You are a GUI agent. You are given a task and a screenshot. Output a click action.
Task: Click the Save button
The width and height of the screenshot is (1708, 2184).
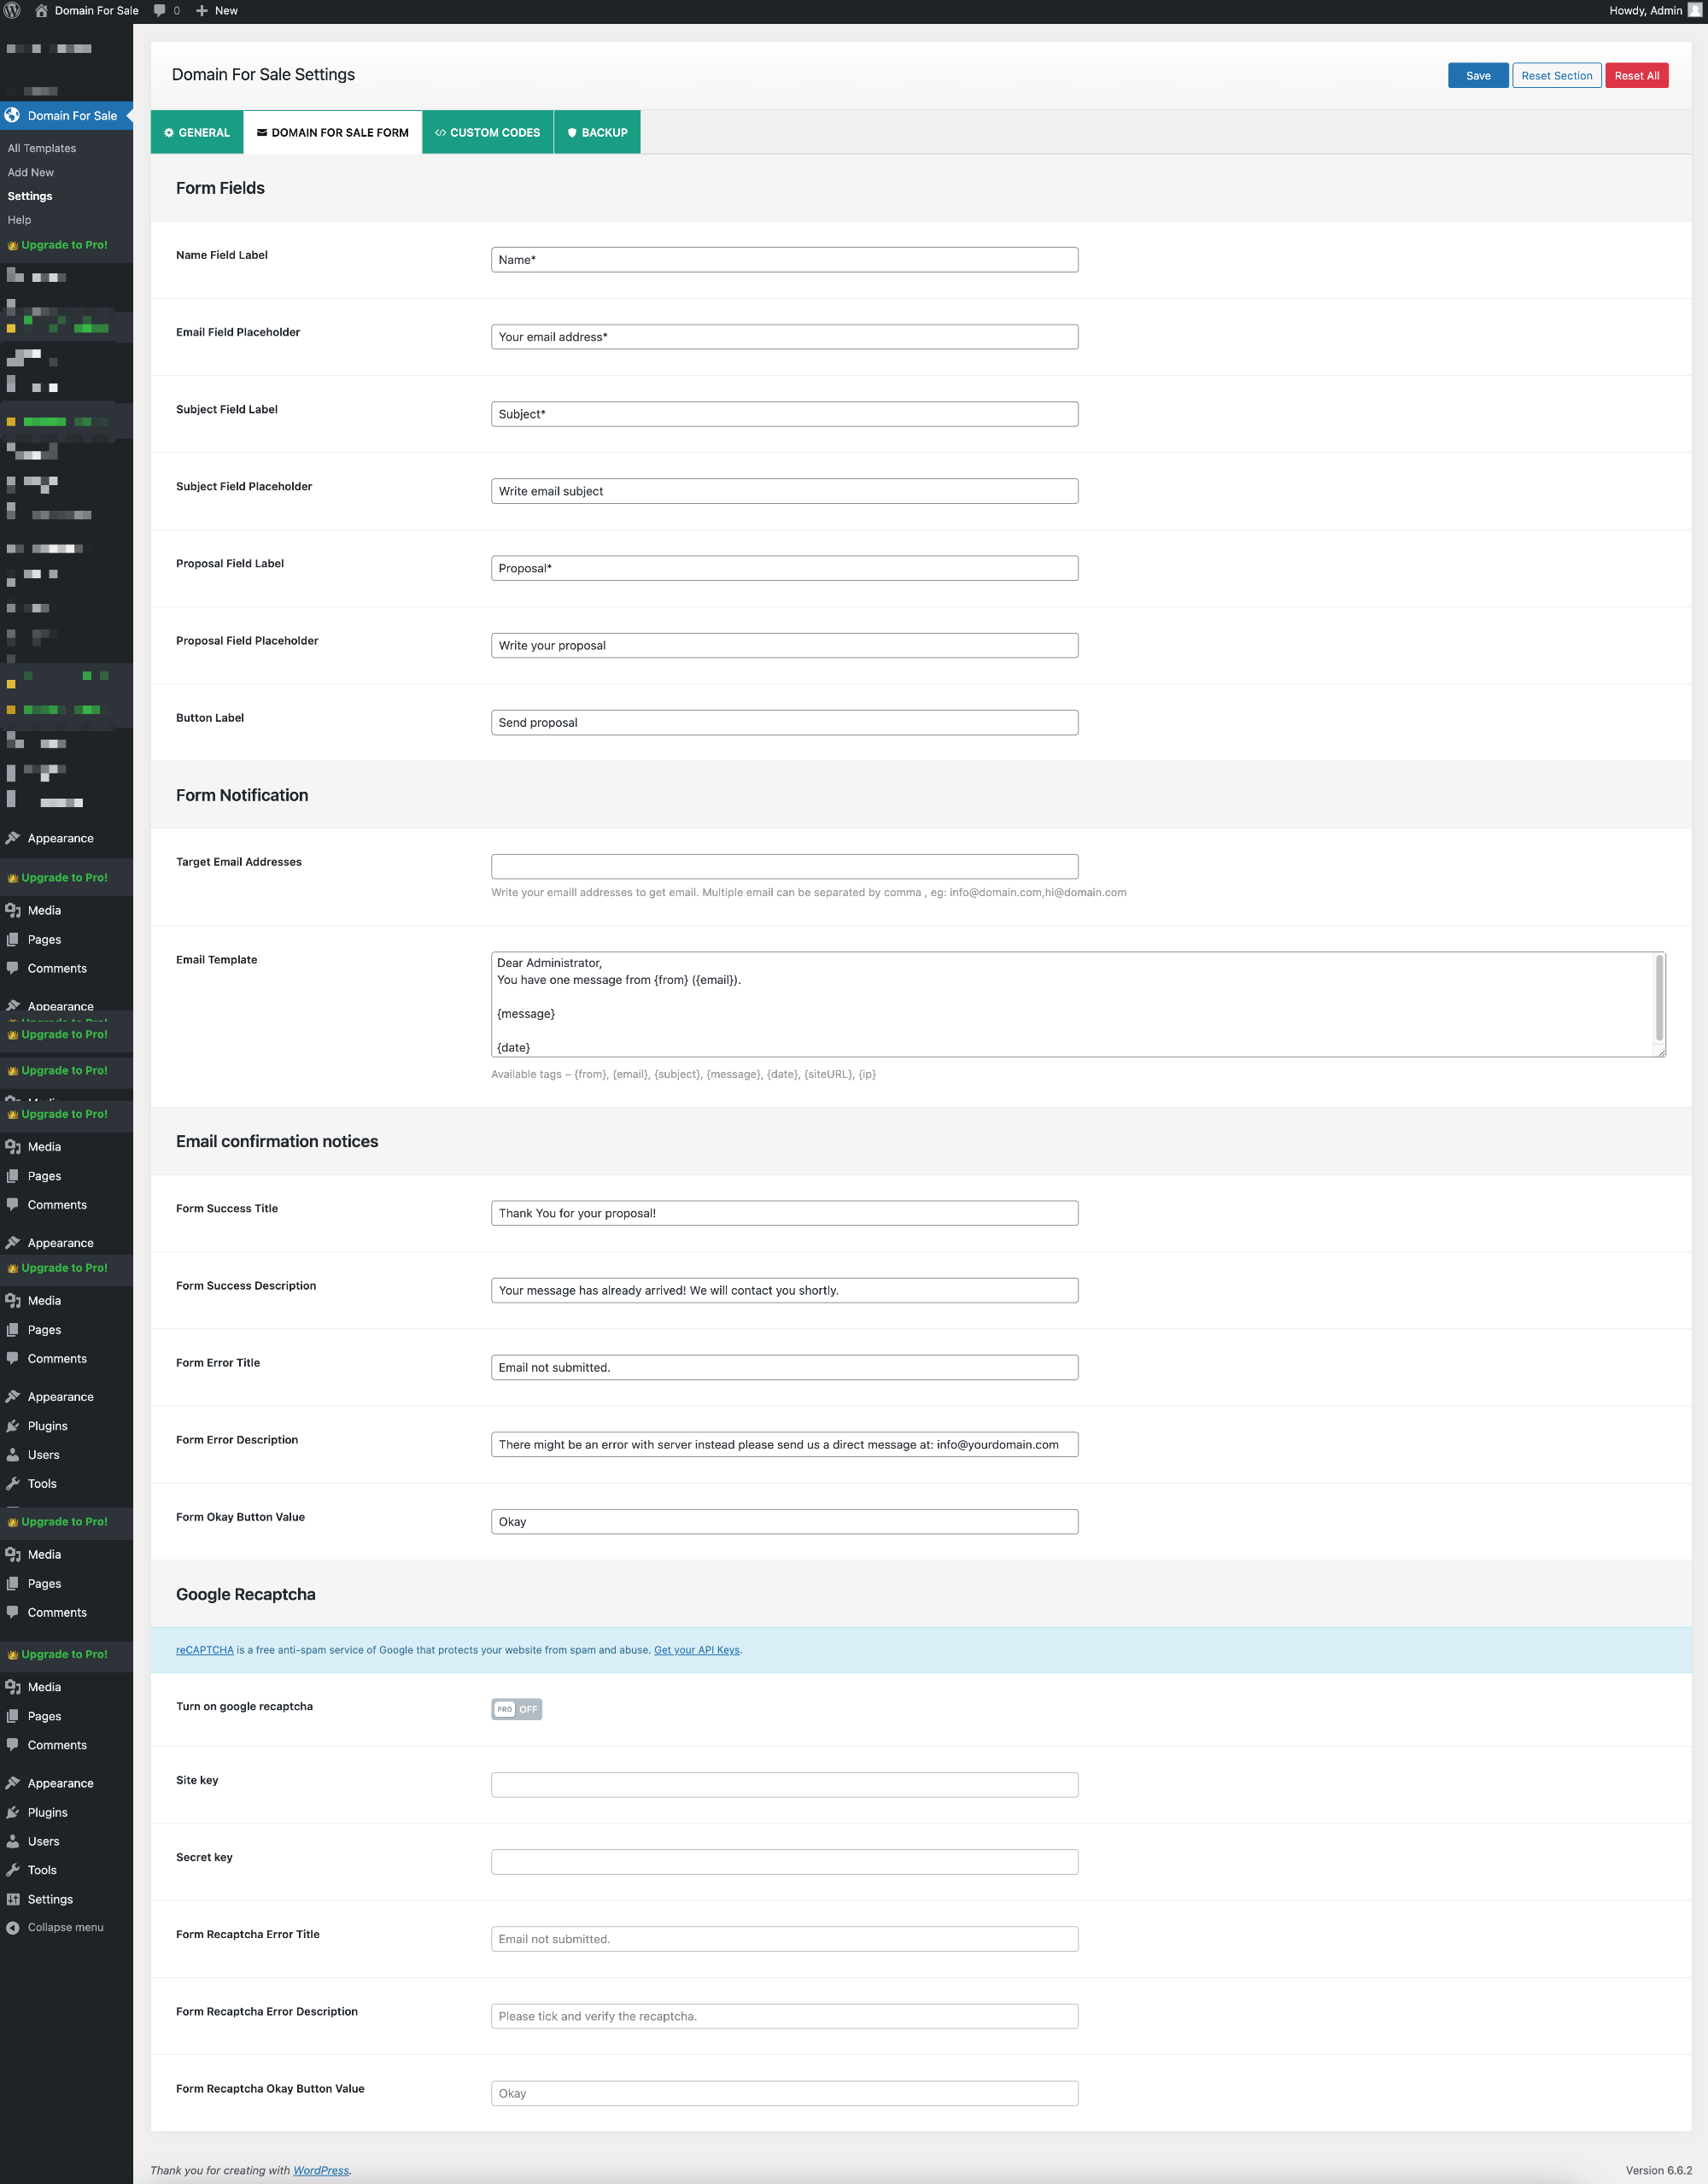1477,74
